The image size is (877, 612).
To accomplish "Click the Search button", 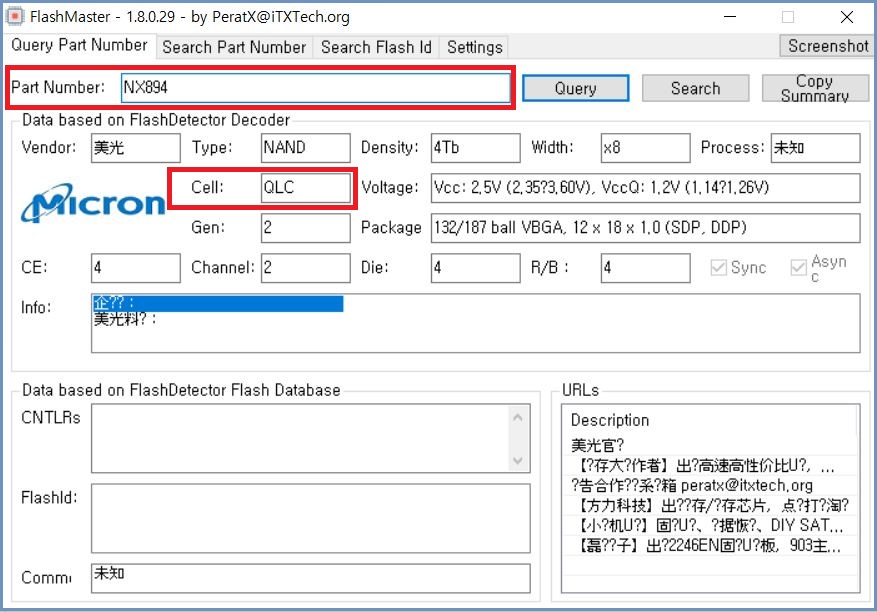I will click(x=695, y=88).
